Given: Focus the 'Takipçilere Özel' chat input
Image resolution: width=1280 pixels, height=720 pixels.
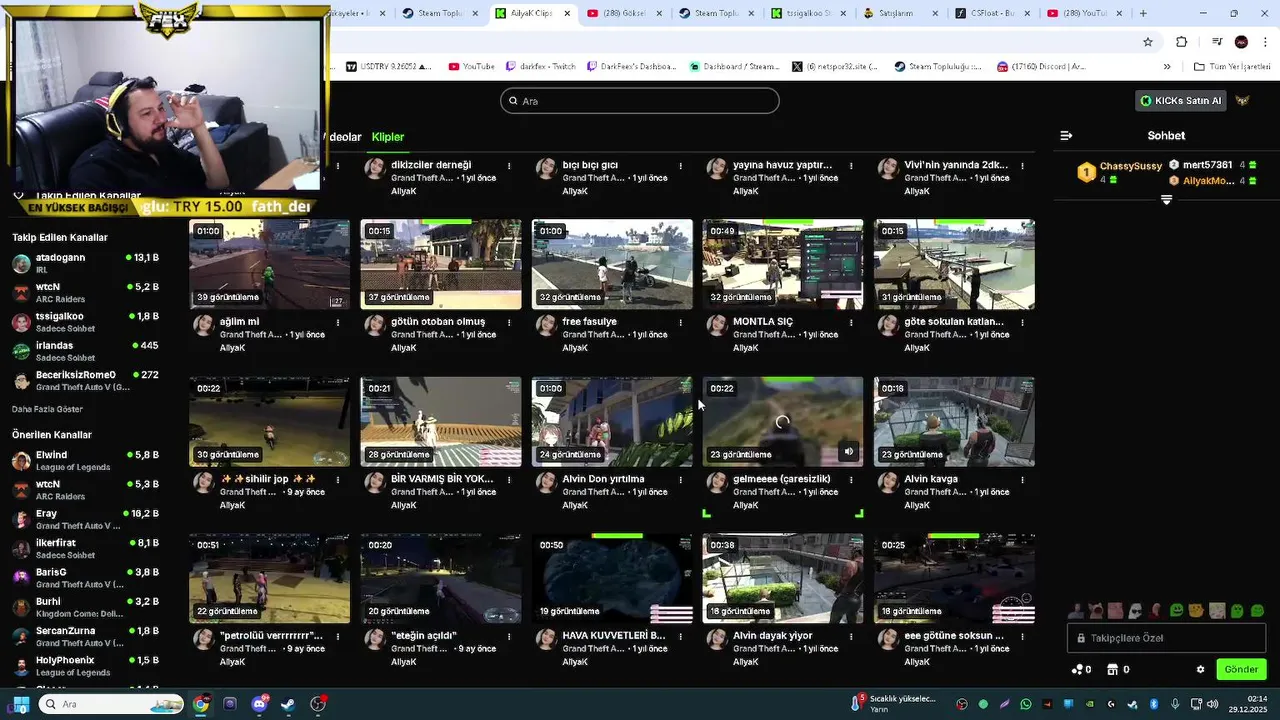Looking at the screenshot, I should coord(1166,638).
